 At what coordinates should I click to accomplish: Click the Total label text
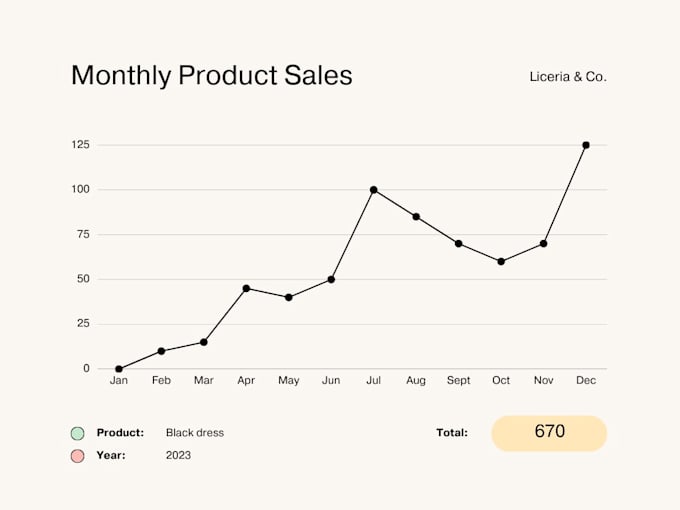(452, 433)
